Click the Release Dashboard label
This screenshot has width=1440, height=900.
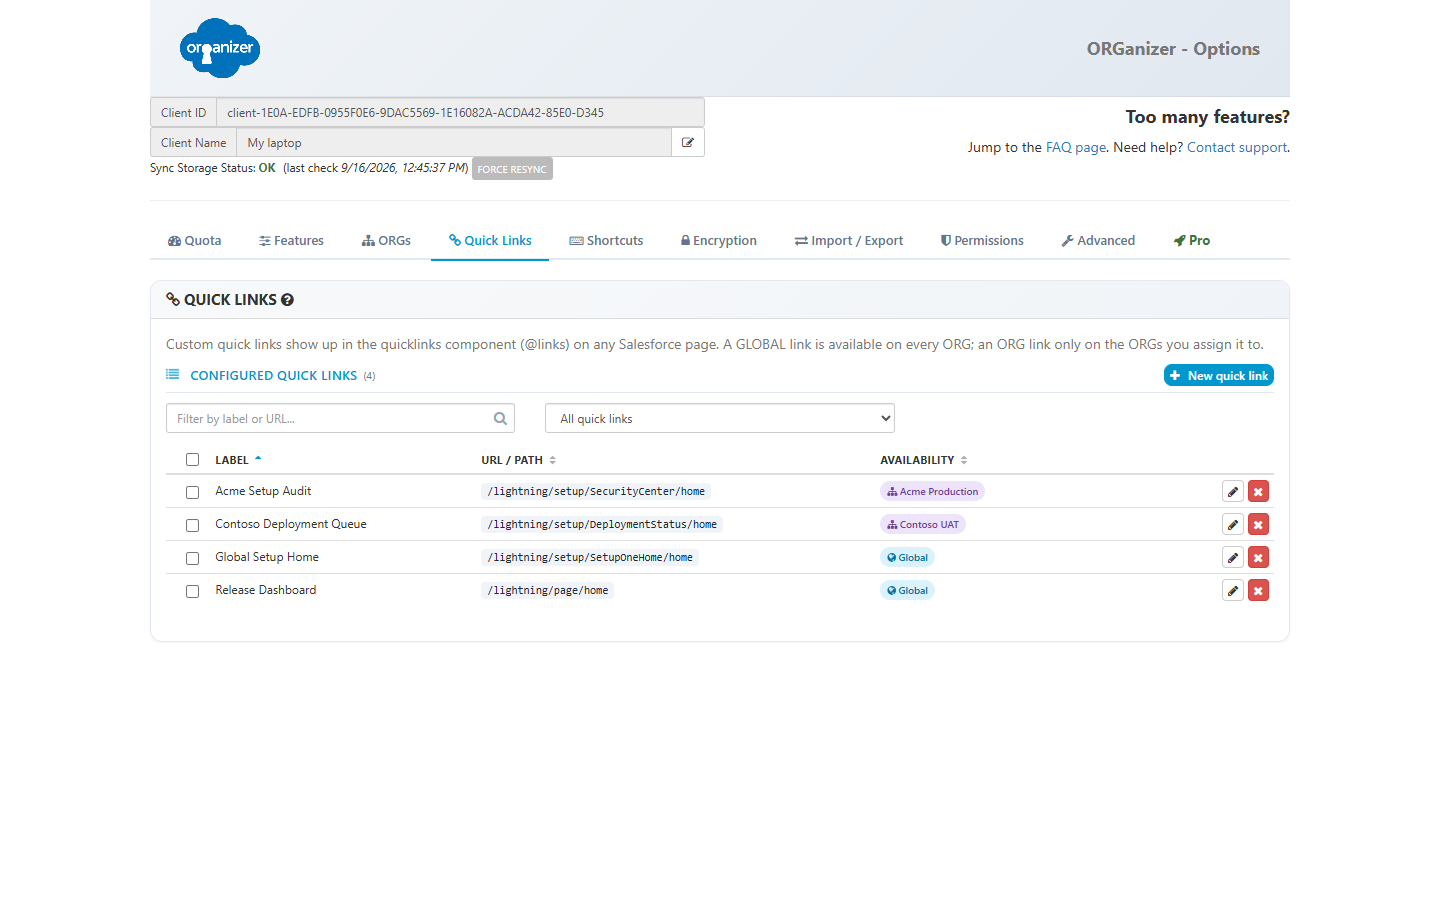(x=266, y=590)
